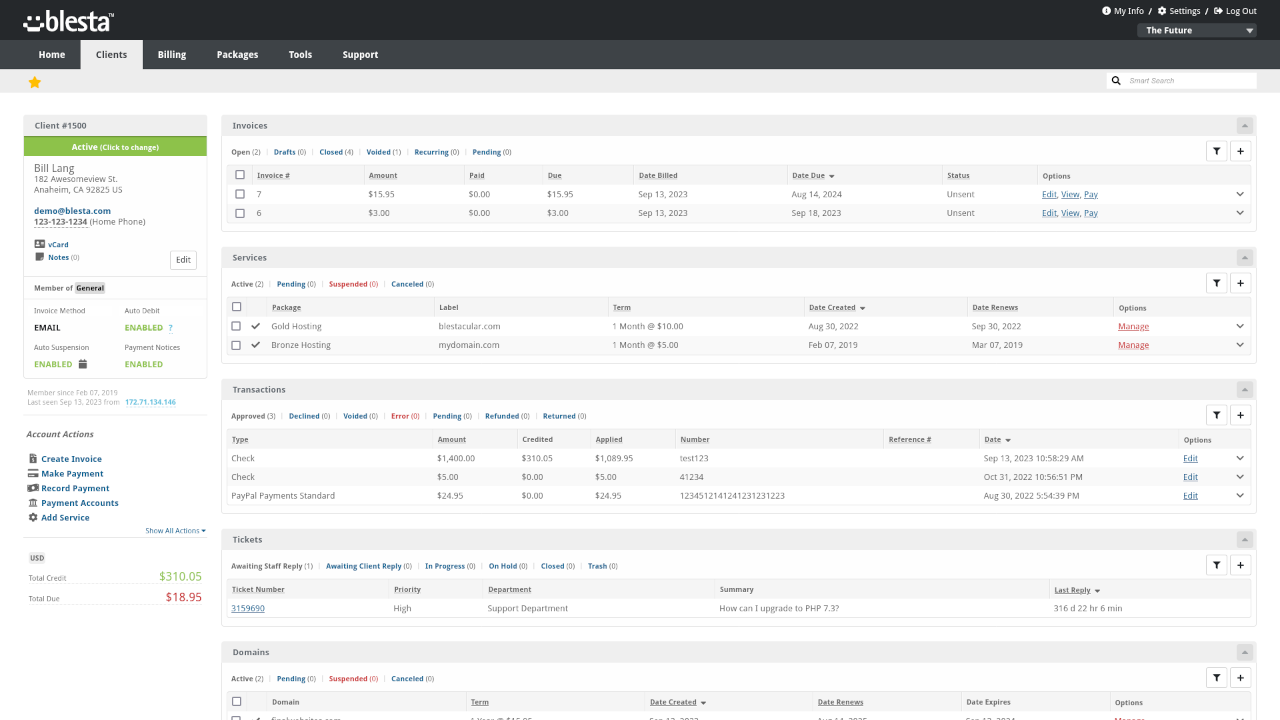Open The Future company dropdown
The width and height of the screenshot is (1280, 720).
click(x=1196, y=30)
